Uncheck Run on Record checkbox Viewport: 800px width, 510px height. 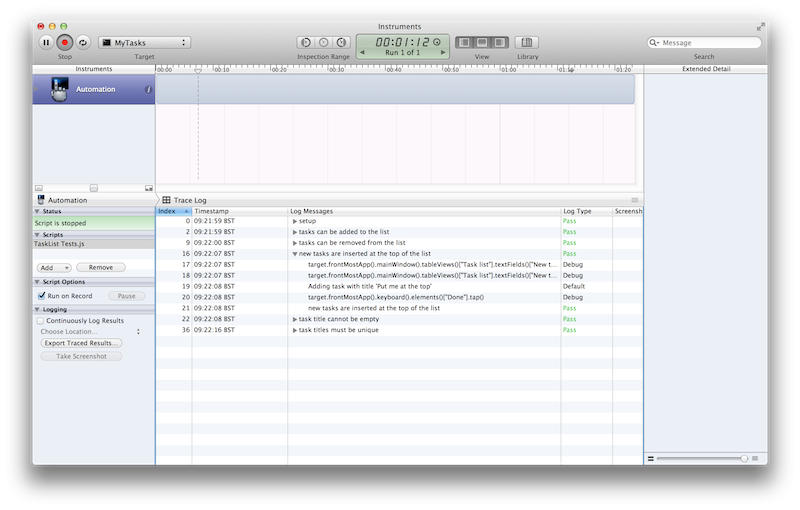[x=42, y=296]
